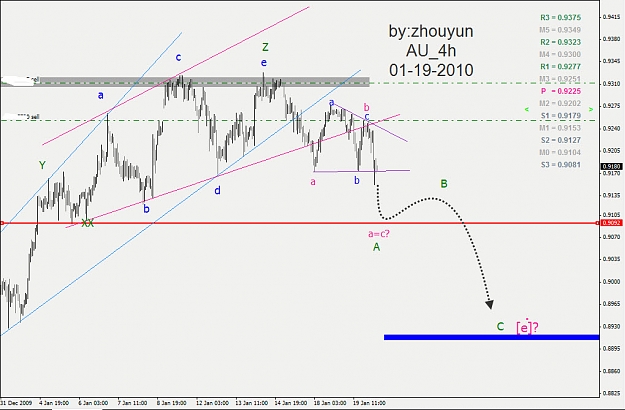625x410 pixels.
Task: Click the green left arrow beside M2
Action: pyautogui.click(x=527, y=109)
